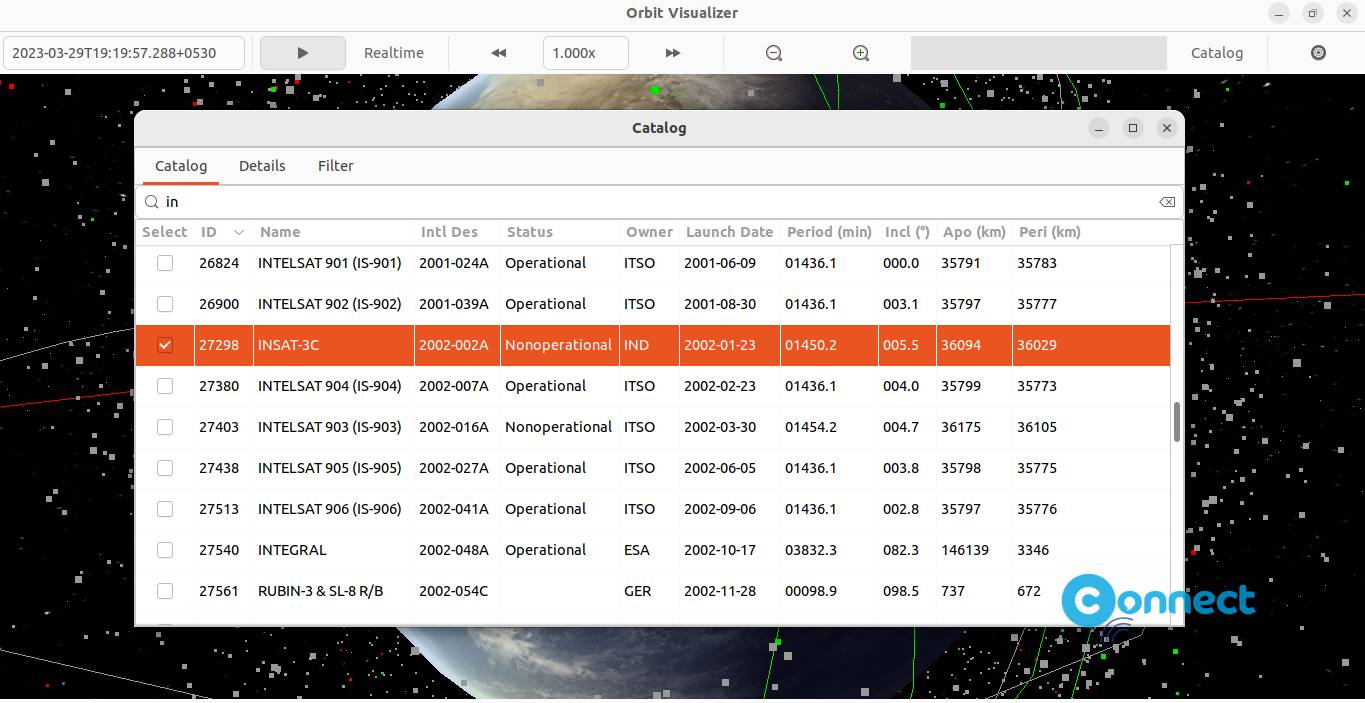Open settings via the gear icon
Viewport: 1365px width, 703px height.
(x=1318, y=53)
